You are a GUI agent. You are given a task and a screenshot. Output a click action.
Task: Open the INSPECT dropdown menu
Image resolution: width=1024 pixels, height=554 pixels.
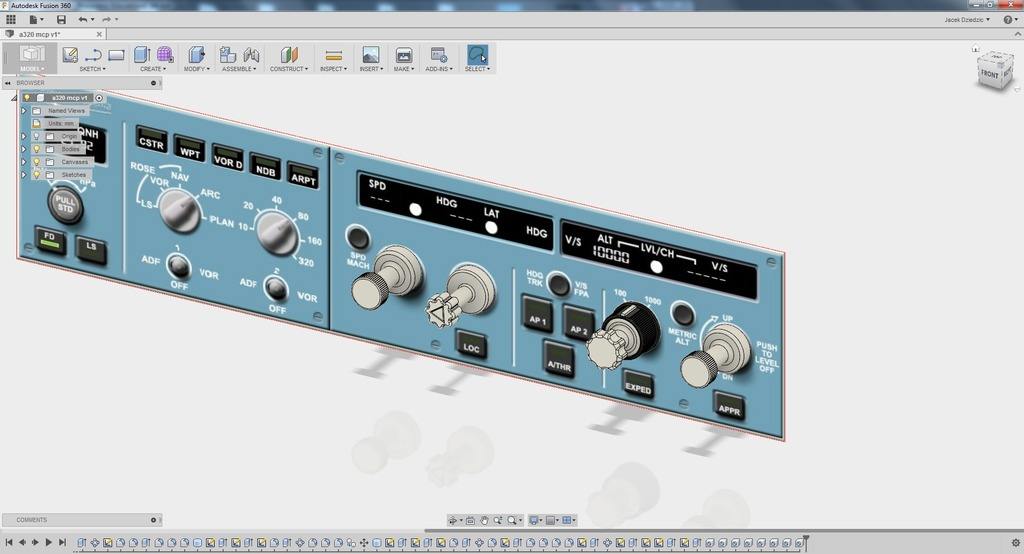coord(334,69)
